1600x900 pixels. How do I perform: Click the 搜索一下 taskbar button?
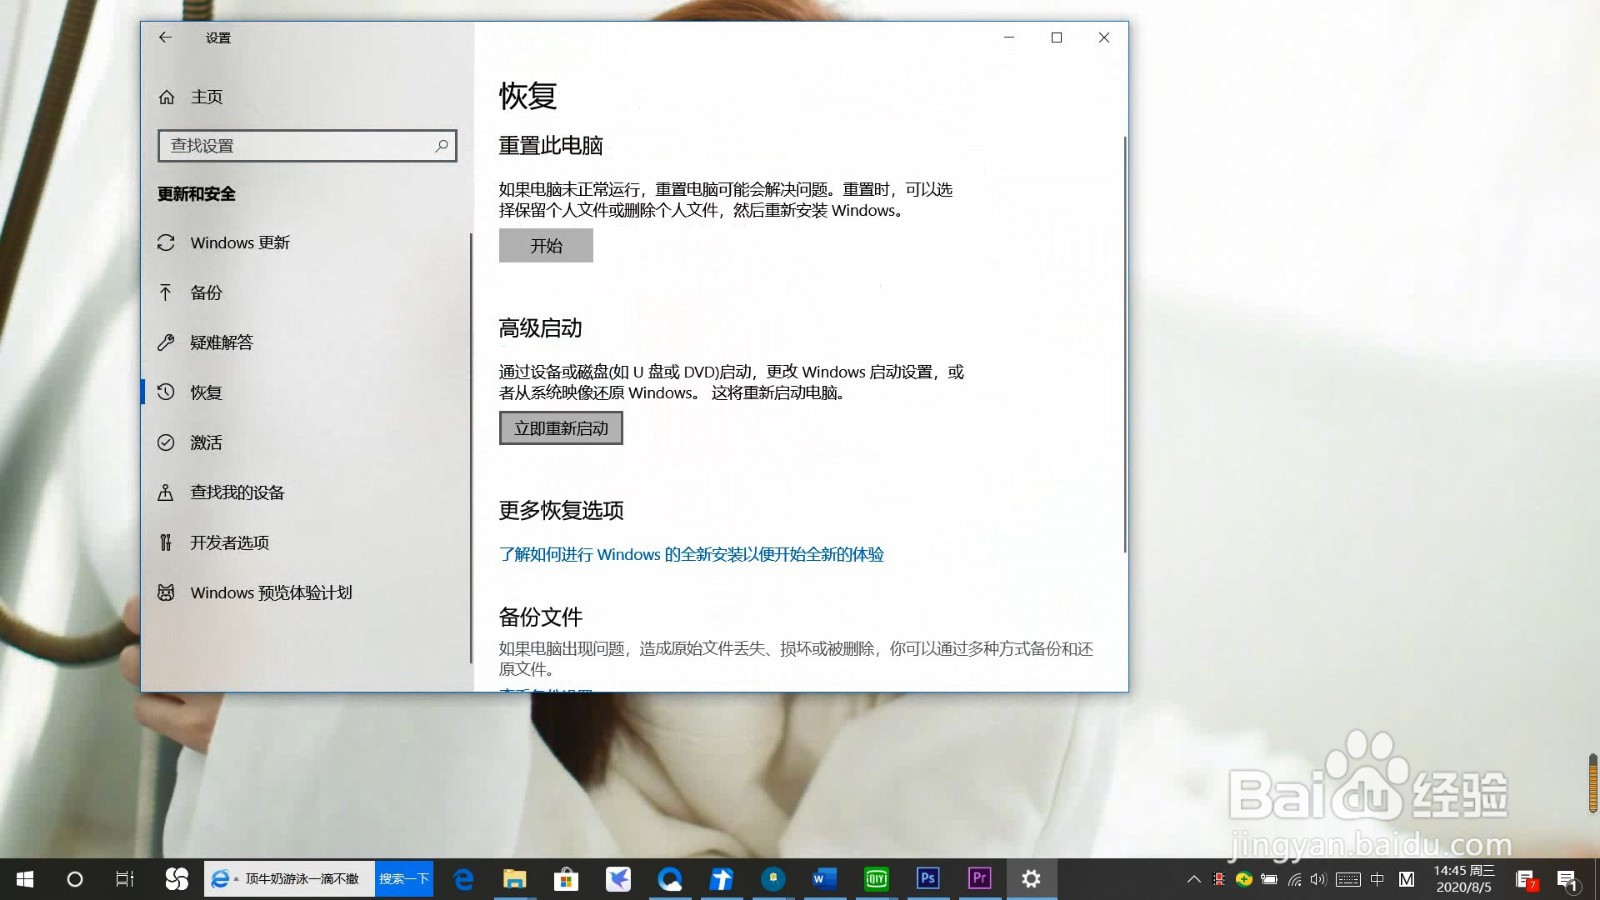click(404, 879)
